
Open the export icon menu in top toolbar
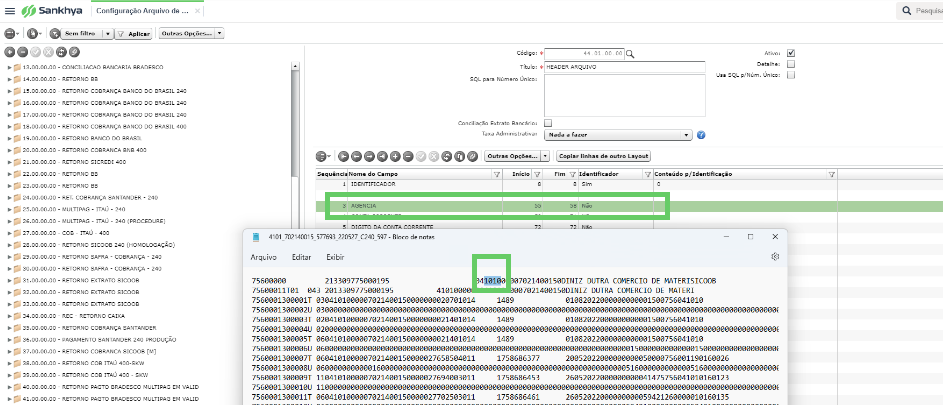tap(33, 34)
